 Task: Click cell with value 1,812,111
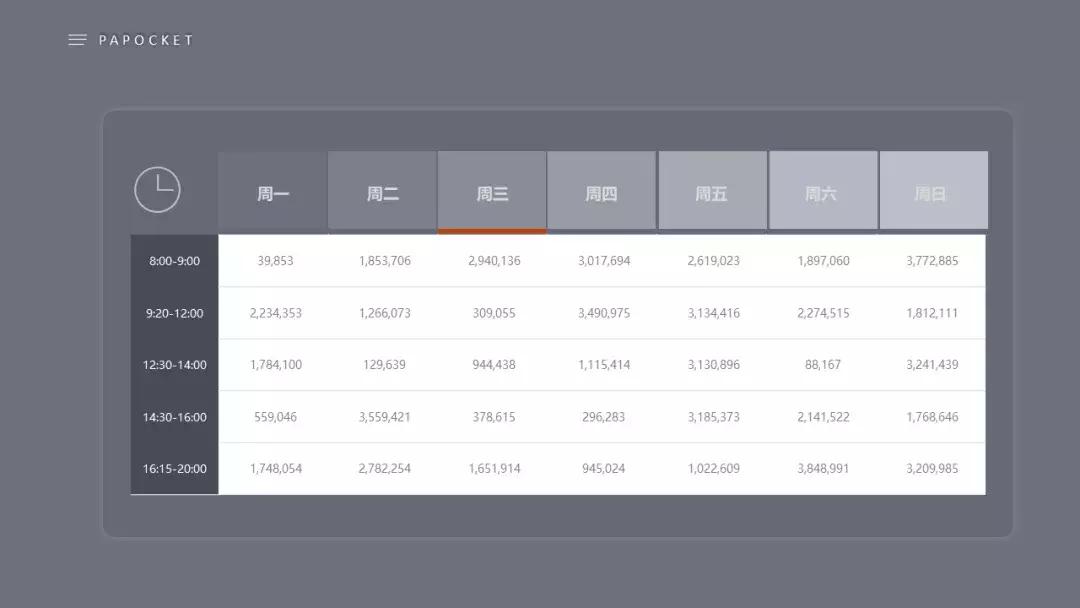(932, 313)
